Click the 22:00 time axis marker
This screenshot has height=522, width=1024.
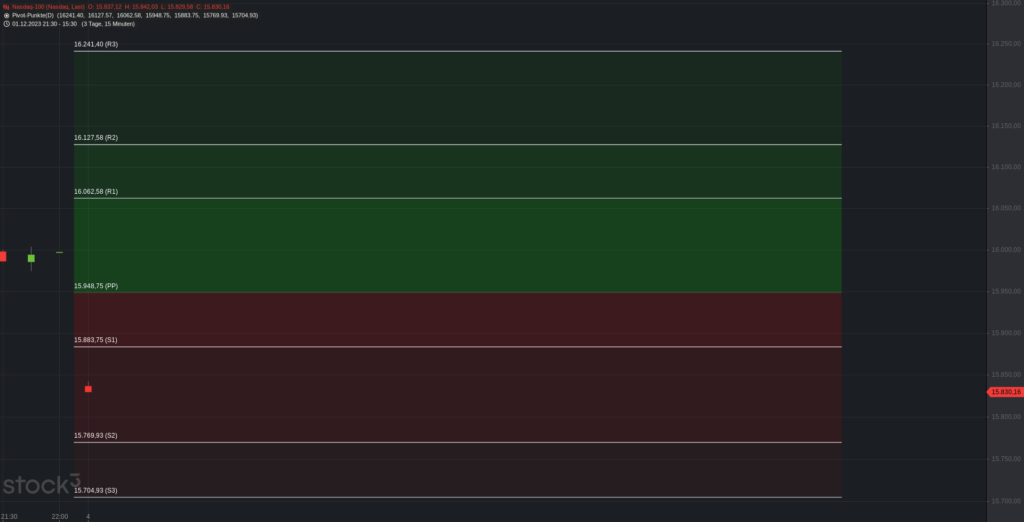point(59,517)
